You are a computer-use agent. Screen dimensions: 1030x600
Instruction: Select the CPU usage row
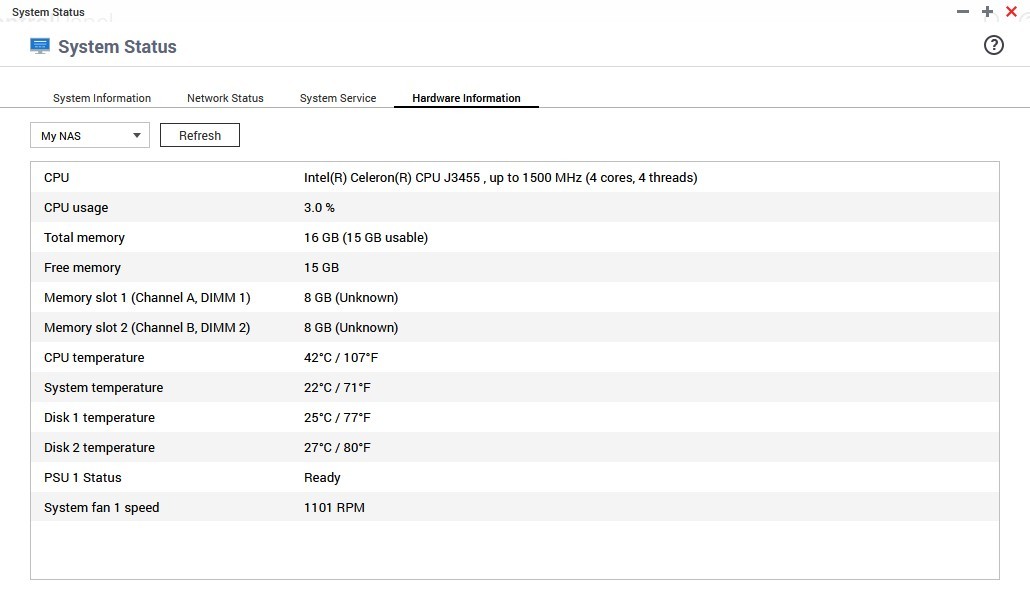click(x=515, y=208)
